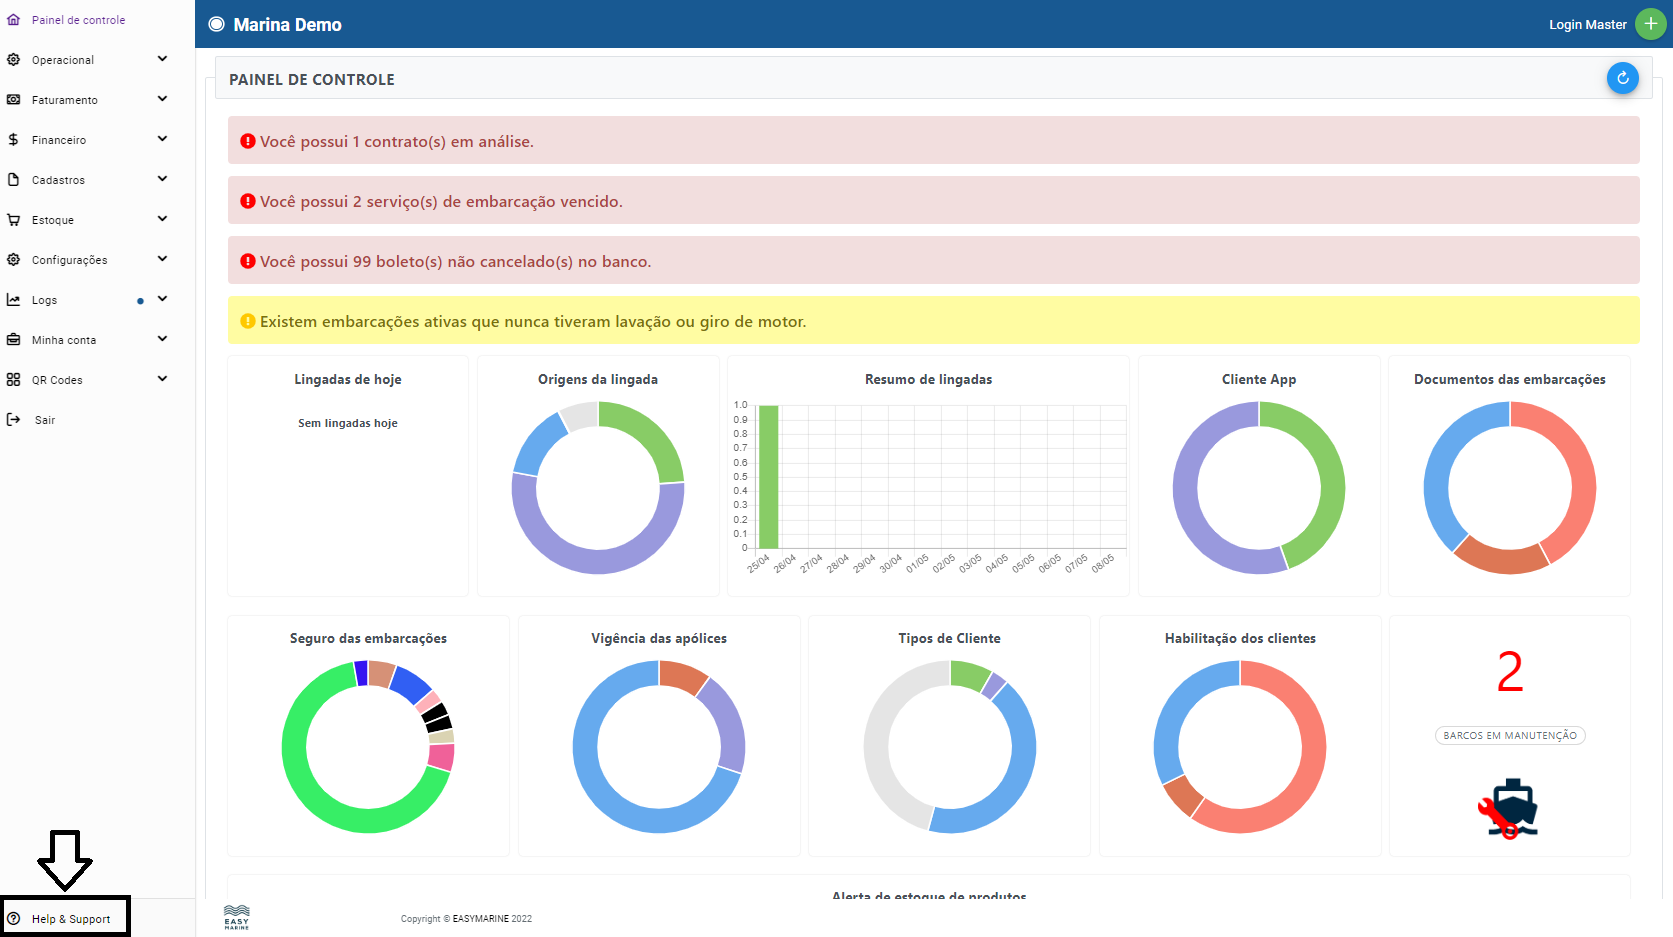Click the Painel de controle home icon

pos(13,20)
